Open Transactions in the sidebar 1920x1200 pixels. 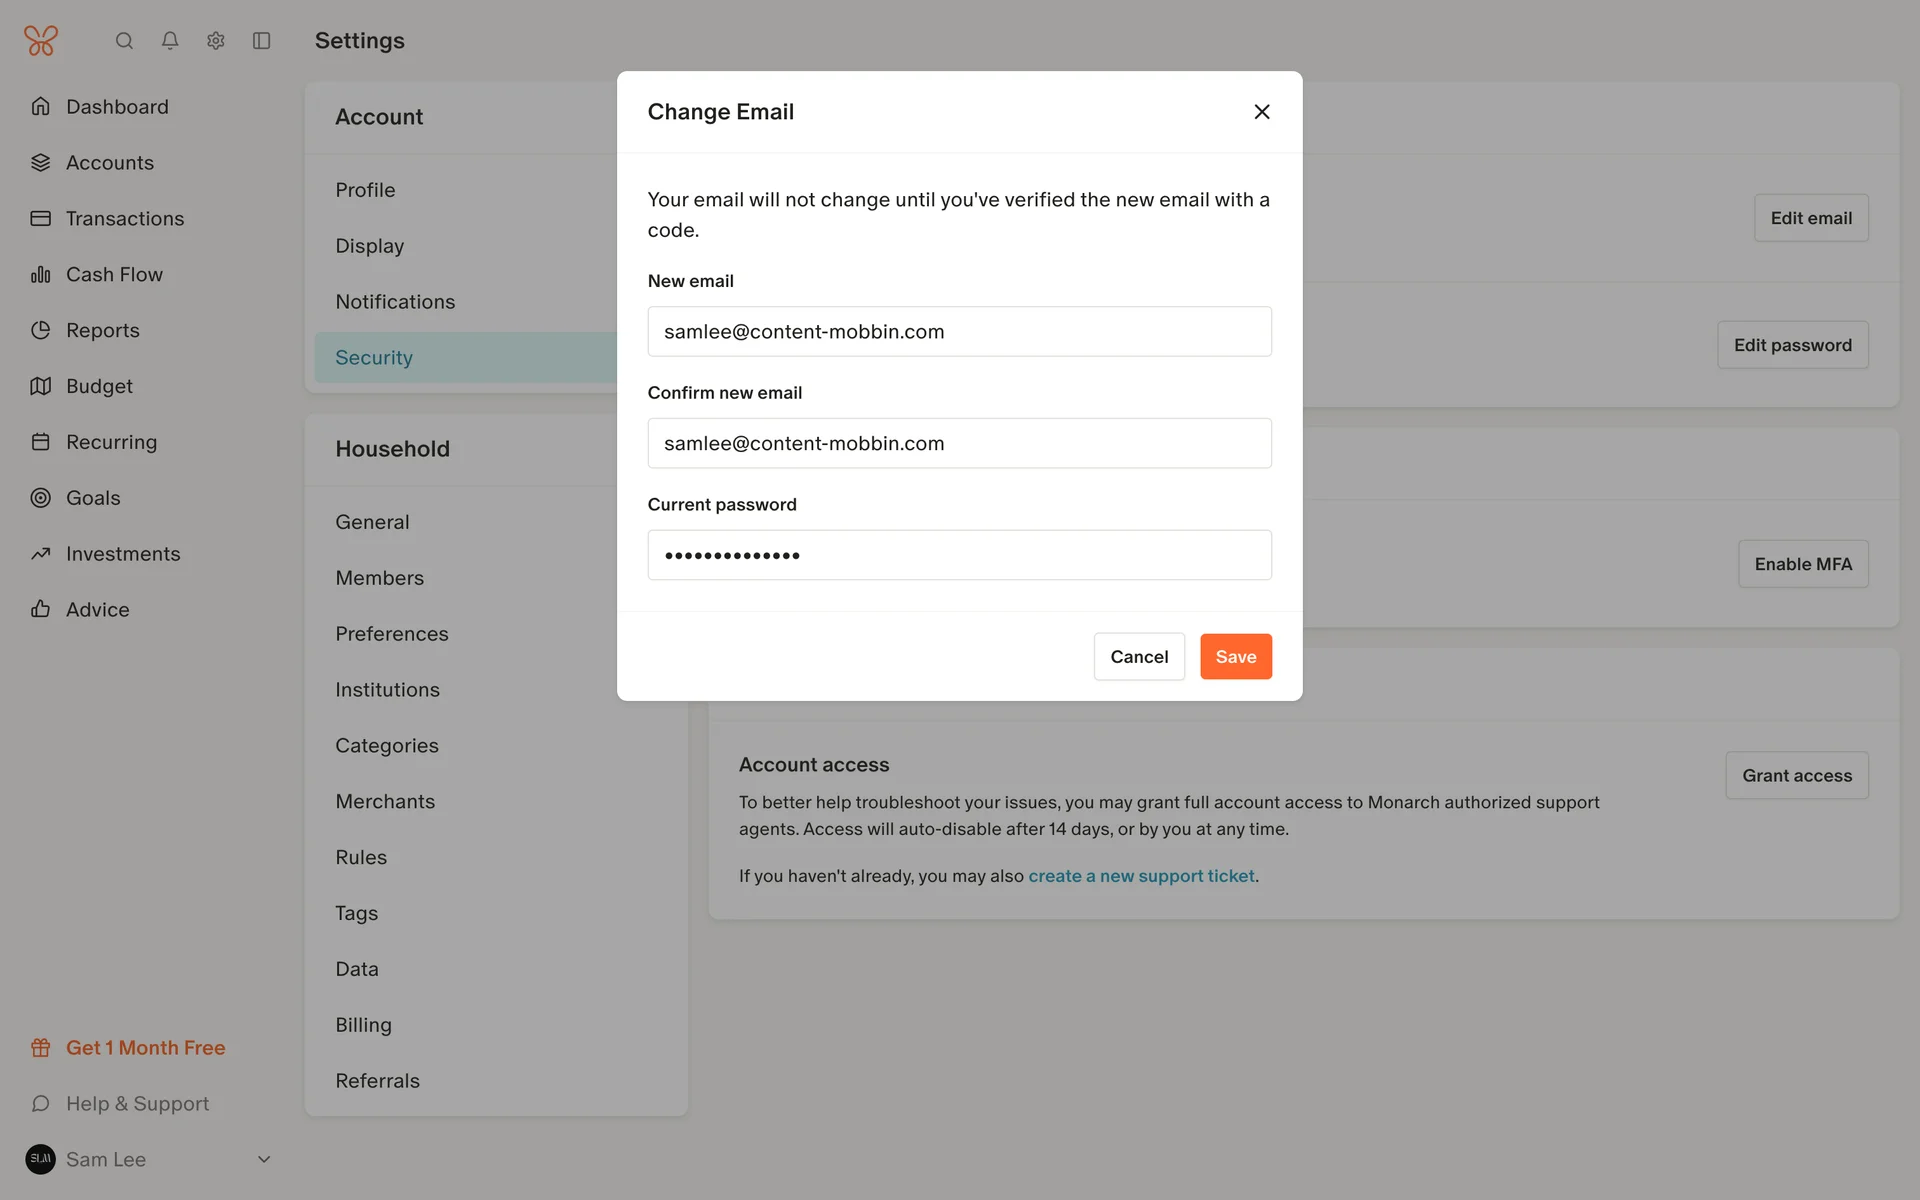125,218
